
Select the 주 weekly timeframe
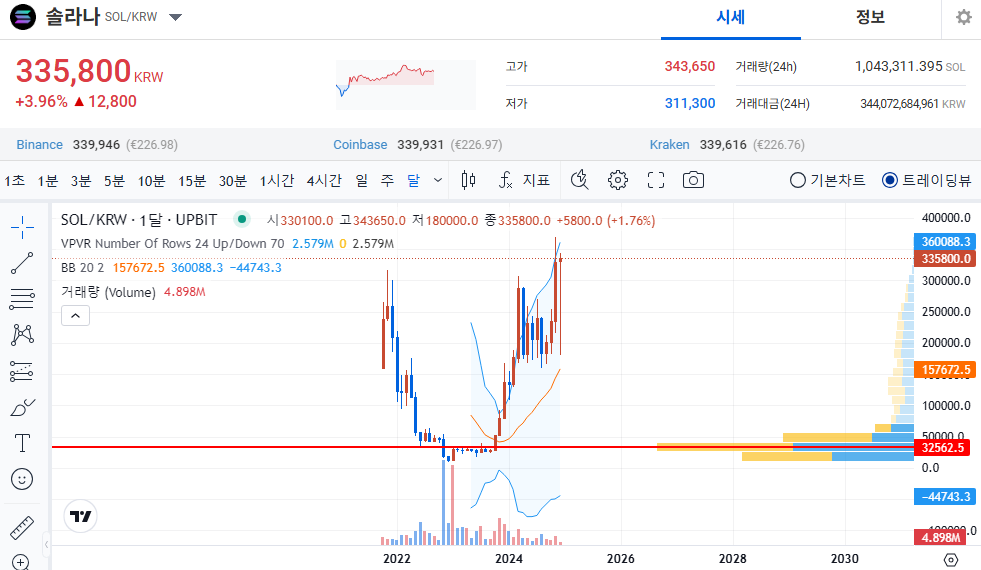click(x=387, y=181)
